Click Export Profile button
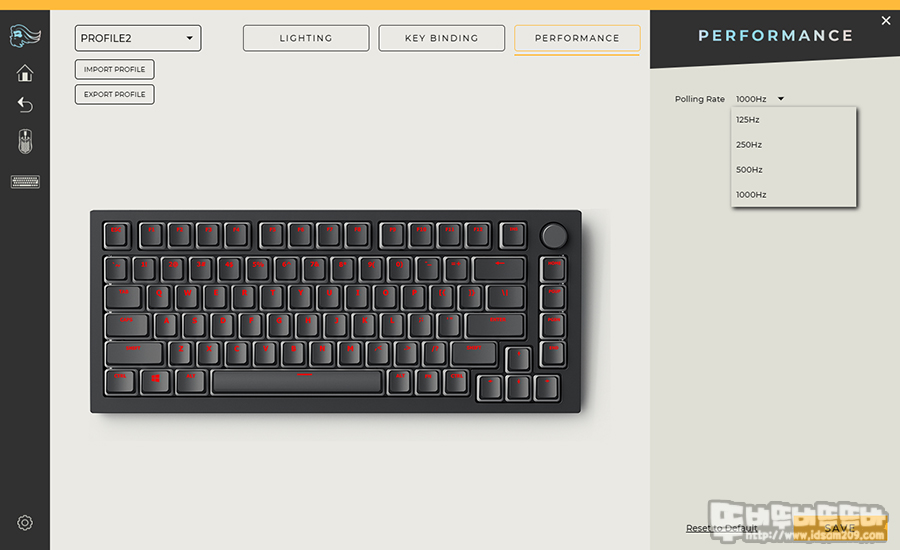The height and width of the screenshot is (550, 900). click(x=114, y=94)
